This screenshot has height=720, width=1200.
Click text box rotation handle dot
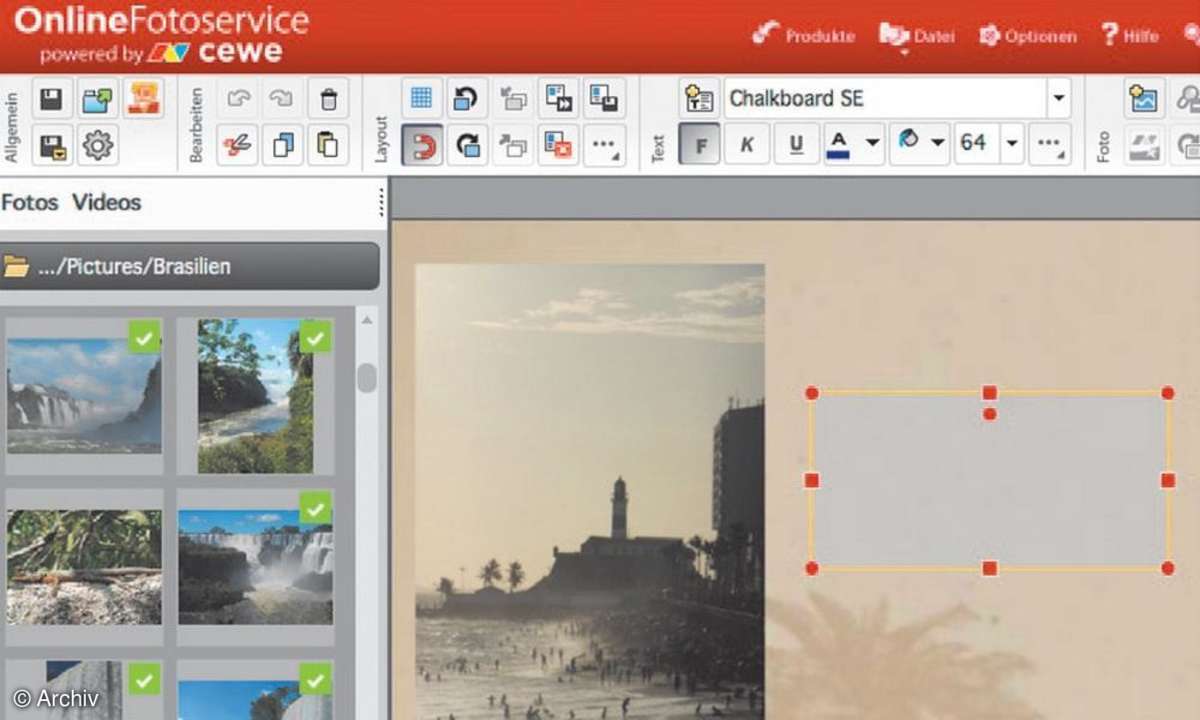point(989,414)
